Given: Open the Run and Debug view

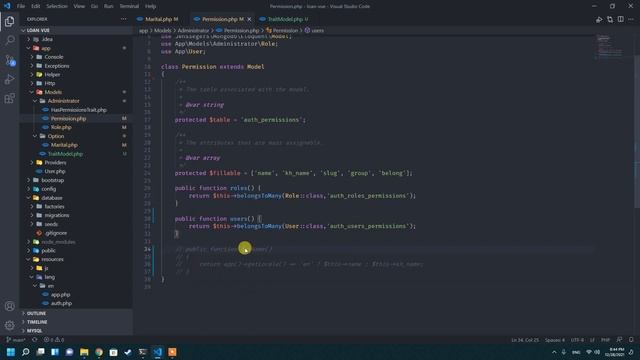Looking at the screenshot, I should tap(10, 79).
